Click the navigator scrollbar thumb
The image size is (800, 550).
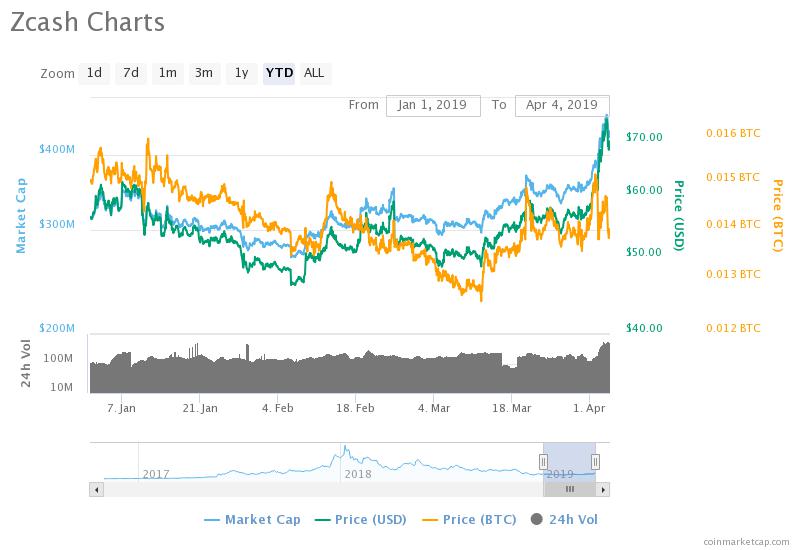570,490
